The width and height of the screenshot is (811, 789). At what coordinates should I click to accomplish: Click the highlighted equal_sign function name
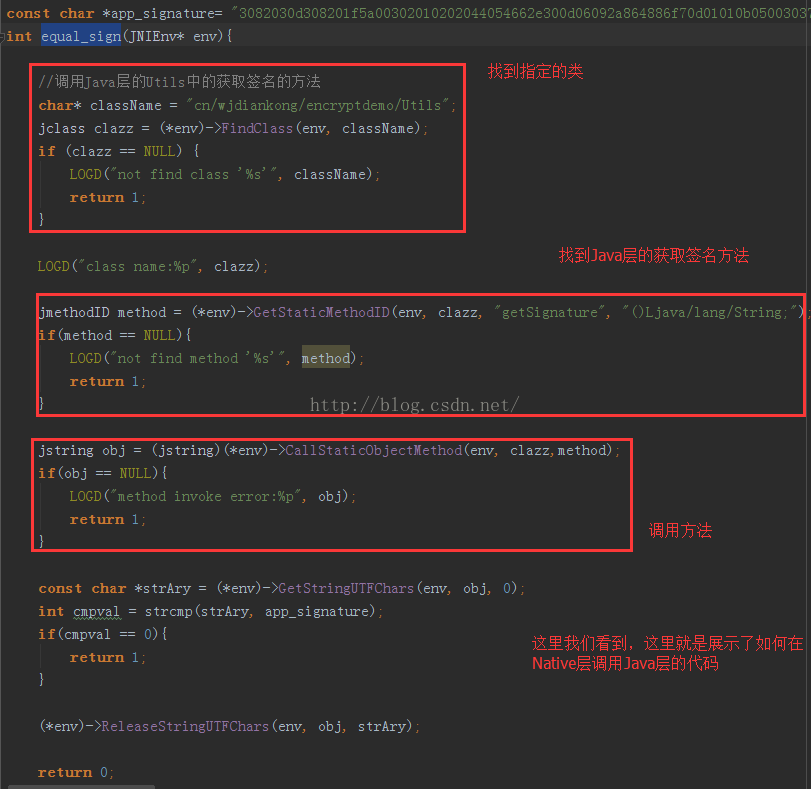[x=81, y=37]
